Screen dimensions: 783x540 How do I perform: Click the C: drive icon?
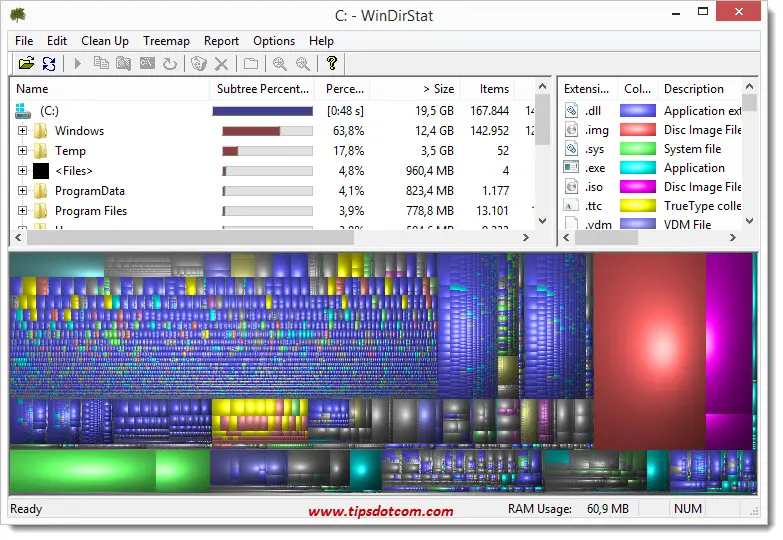23,111
